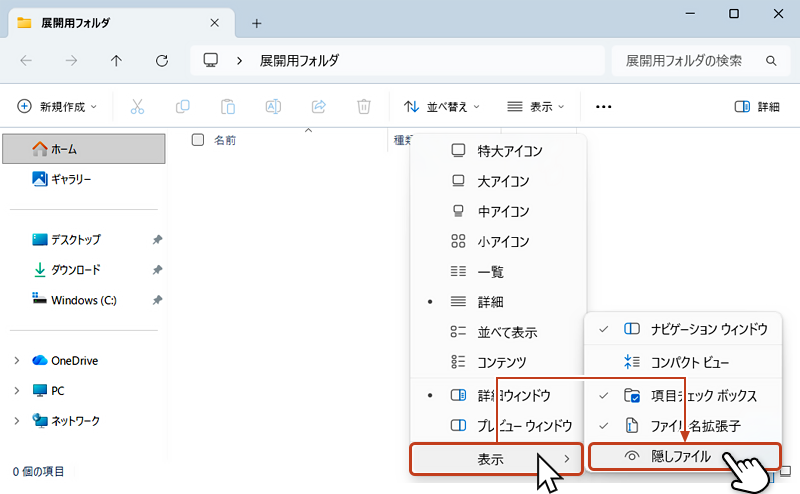This screenshot has height=494, width=800.
Task: Select 中アイコン view
Action: click(x=498, y=211)
